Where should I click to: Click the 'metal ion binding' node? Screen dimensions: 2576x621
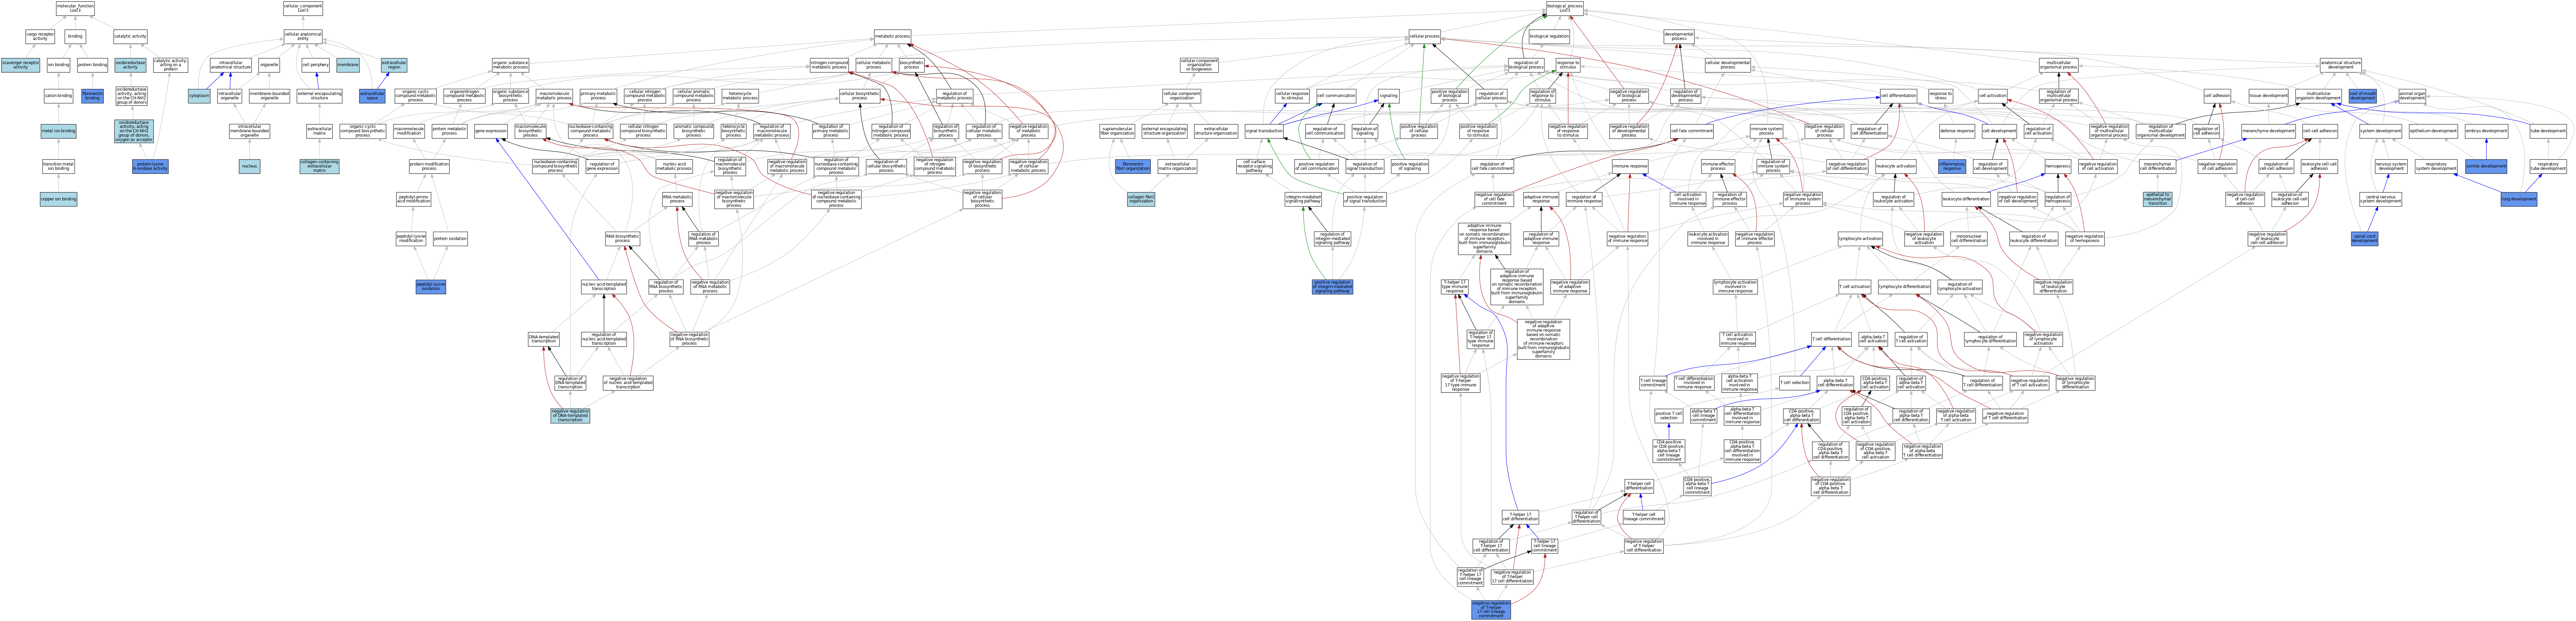[58, 131]
